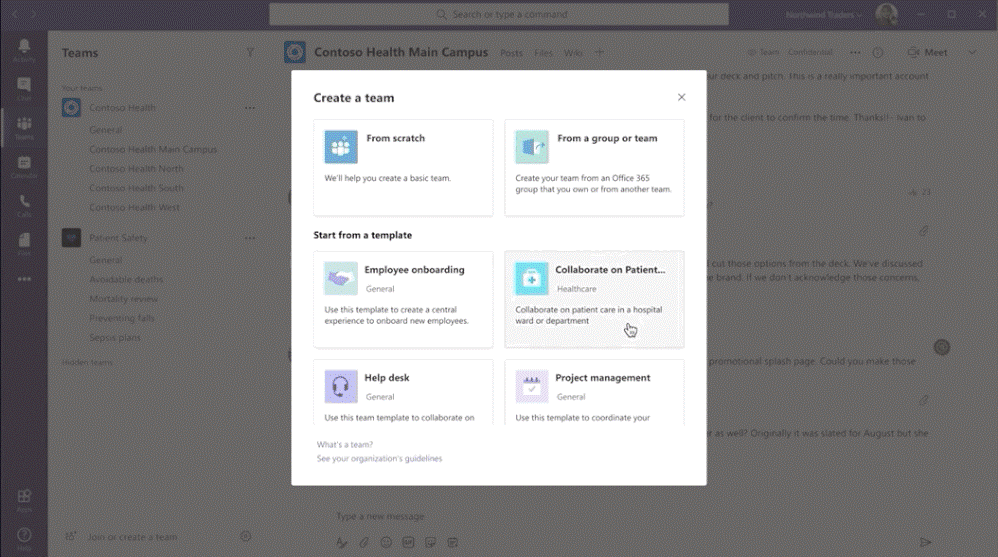This screenshot has width=998, height=557.
Task: Click the filter teams funnel icon
Action: tap(250, 53)
